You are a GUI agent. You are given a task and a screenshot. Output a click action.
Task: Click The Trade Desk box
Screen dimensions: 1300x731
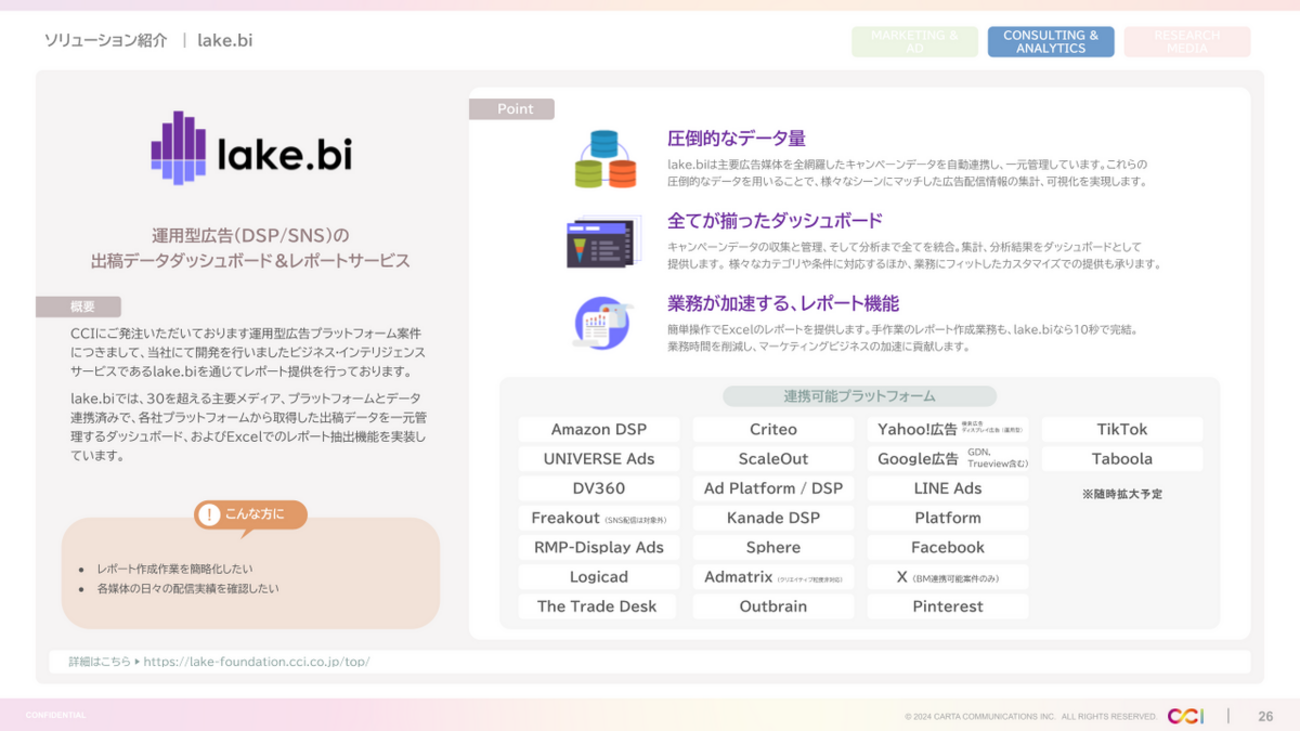click(x=599, y=606)
